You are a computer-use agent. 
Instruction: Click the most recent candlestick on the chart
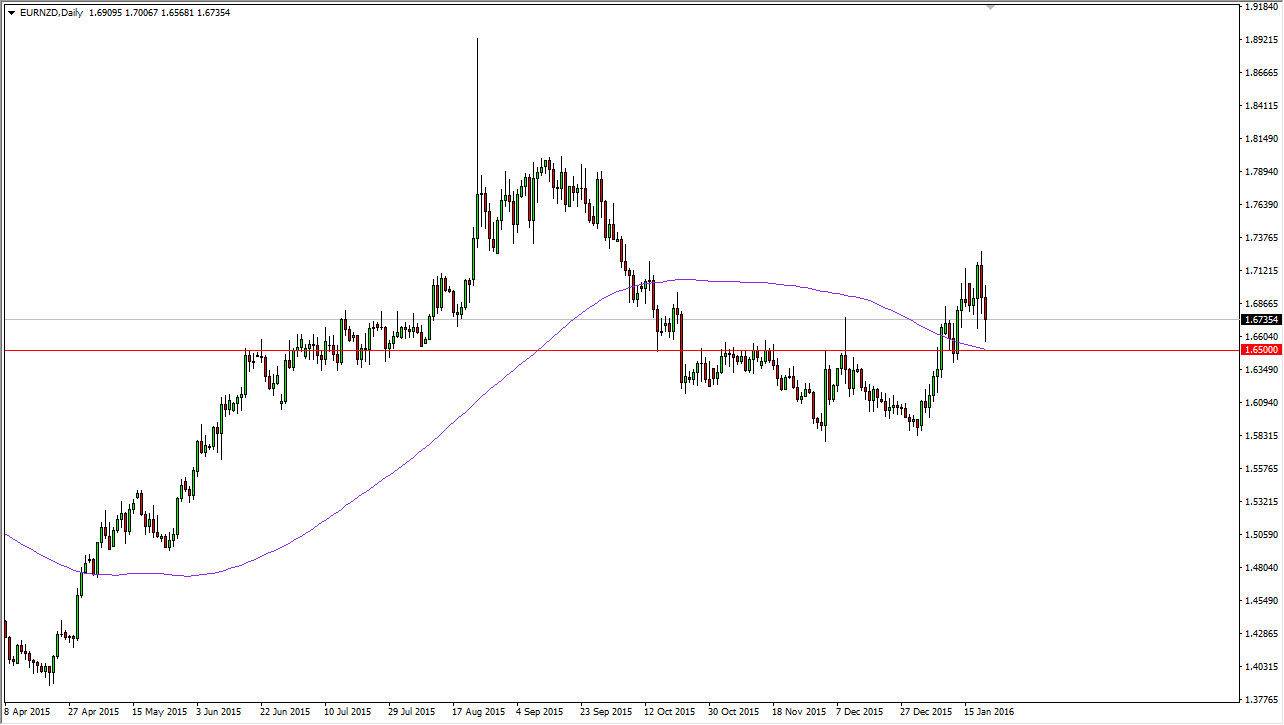(x=984, y=310)
